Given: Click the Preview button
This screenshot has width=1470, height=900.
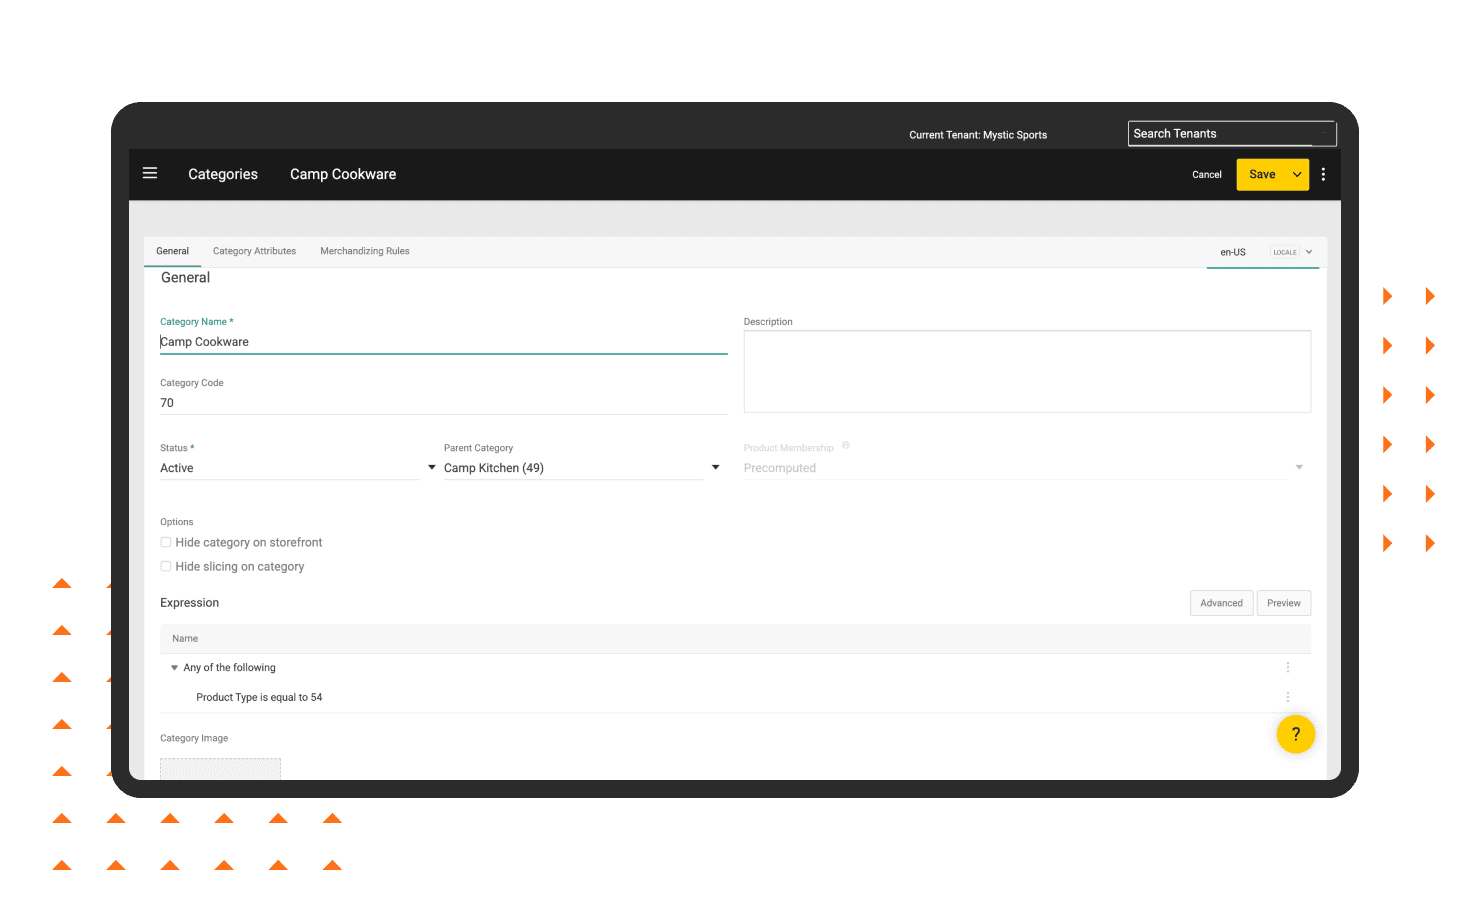Looking at the screenshot, I should pos(1284,603).
